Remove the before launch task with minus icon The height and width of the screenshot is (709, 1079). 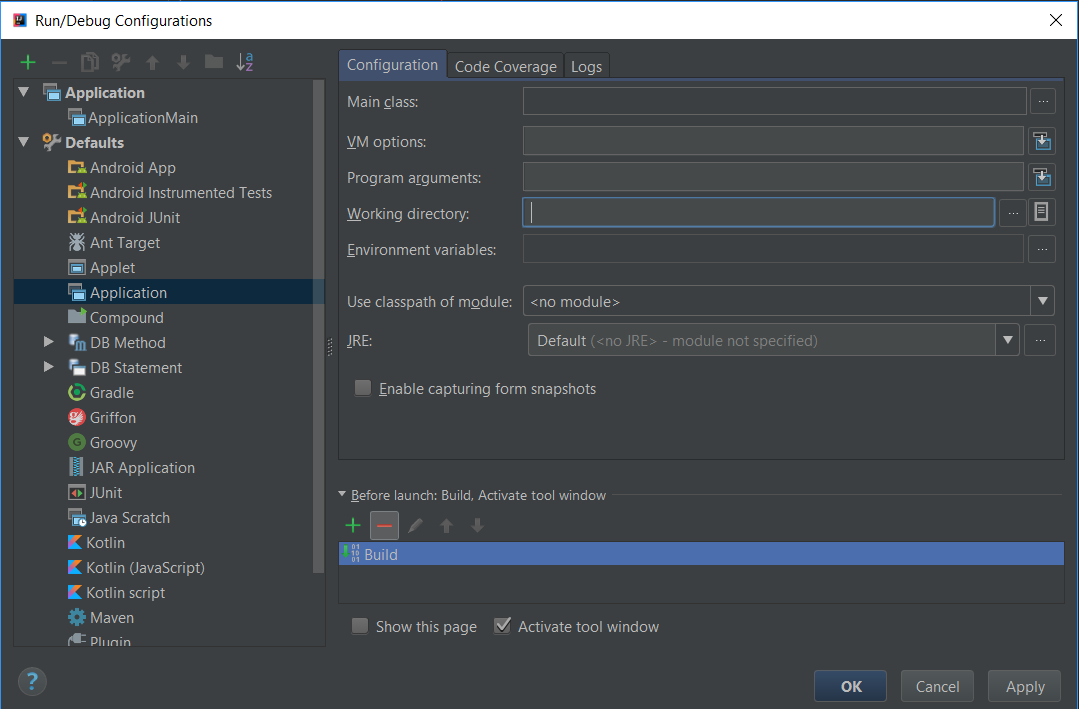coord(384,525)
